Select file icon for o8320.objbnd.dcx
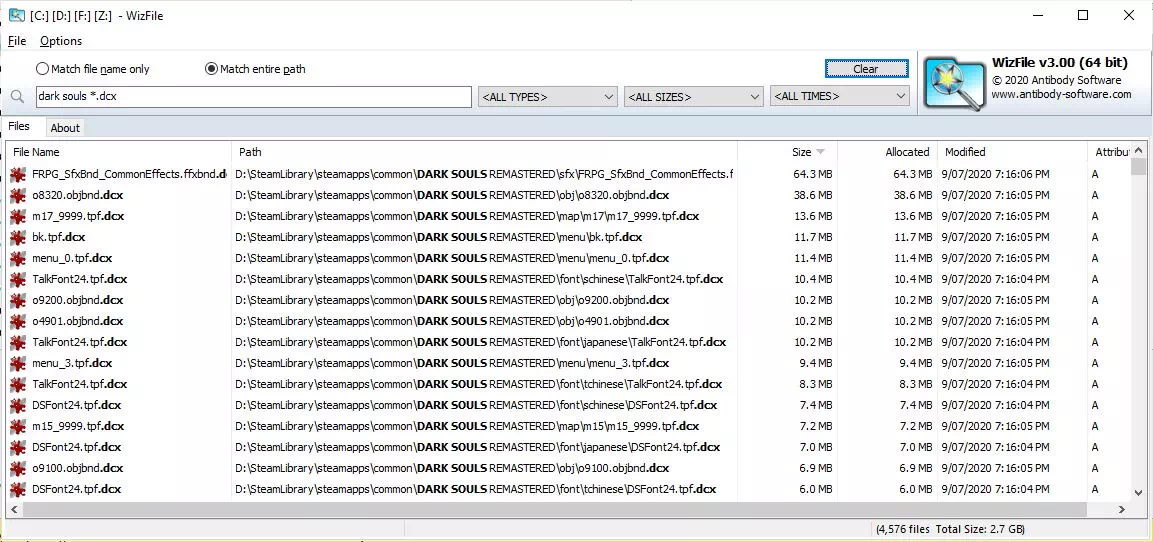Screen dimensions: 1153x542 (18, 196)
